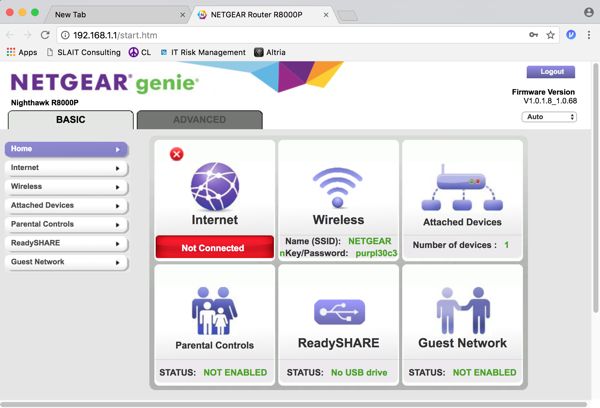Click the back navigation arrow

pyautogui.click(x=10, y=35)
